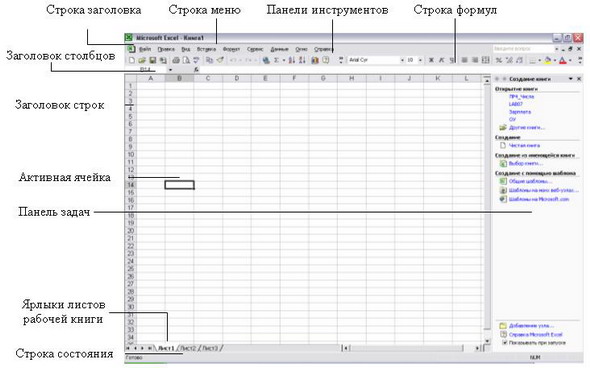Viewport: 590px width, 368px height.
Task: Select column D header
Action: [237, 78]
